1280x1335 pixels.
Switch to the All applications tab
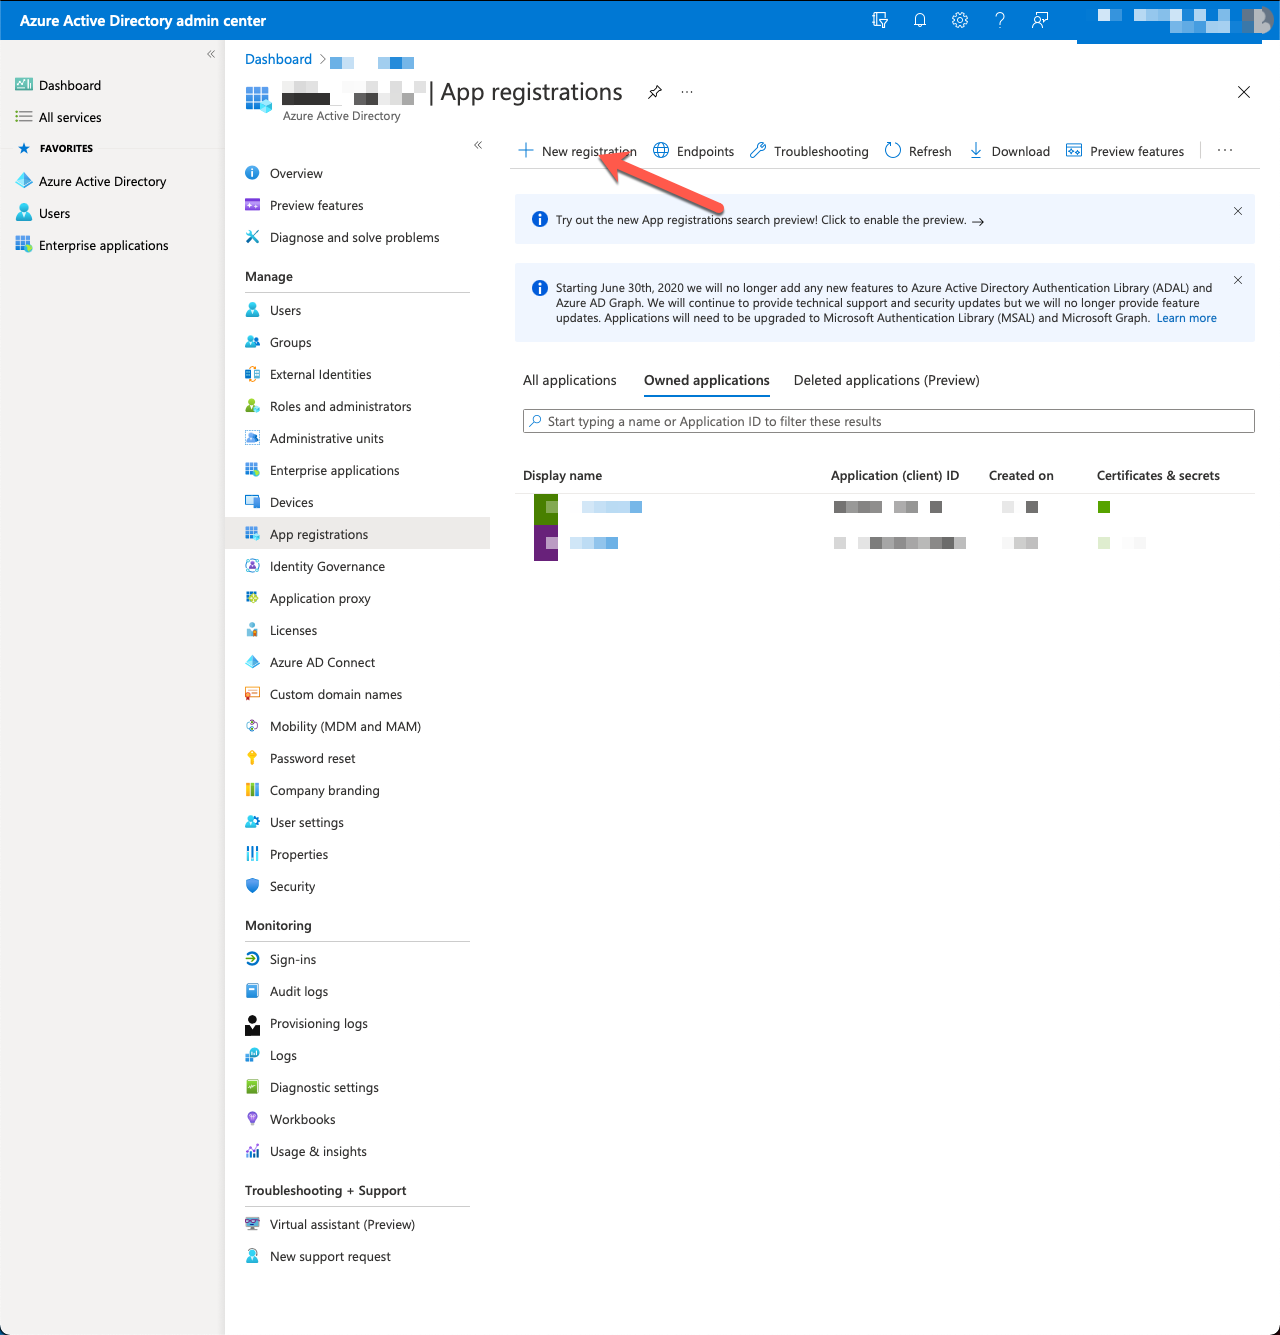click(570, 380)
